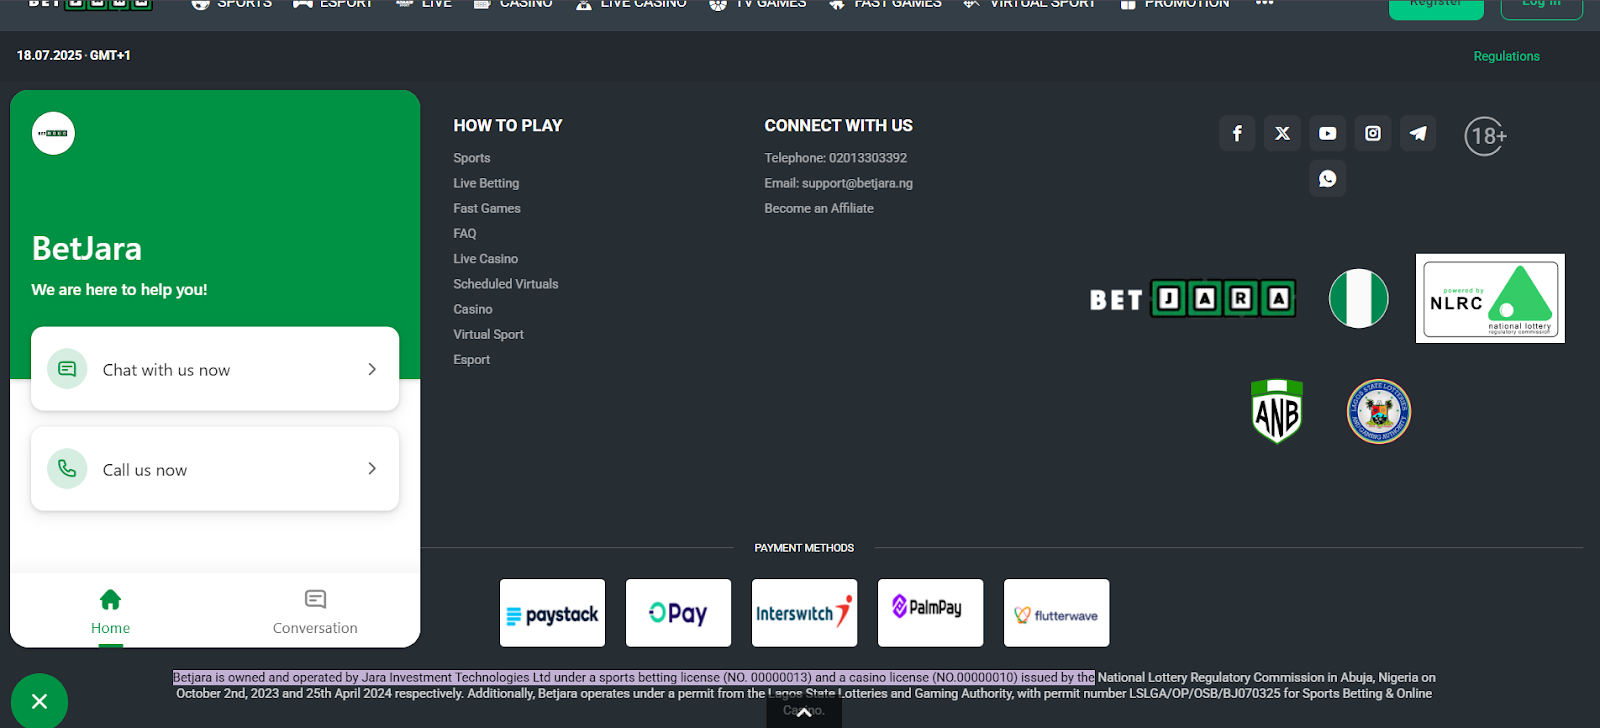Select the PalmPay payment logo
The width and height of the screenshot is (1600, 728).
[x=930, y=613]
